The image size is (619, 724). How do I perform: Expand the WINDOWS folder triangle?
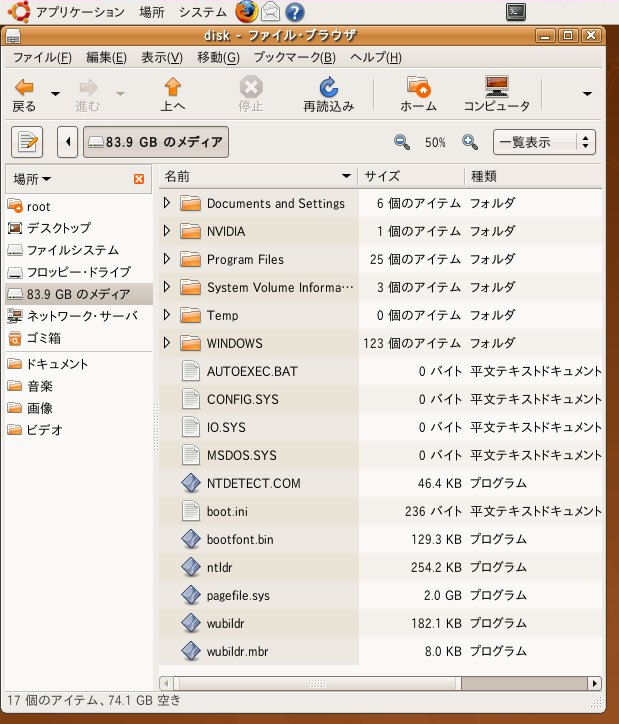point(167,343)
